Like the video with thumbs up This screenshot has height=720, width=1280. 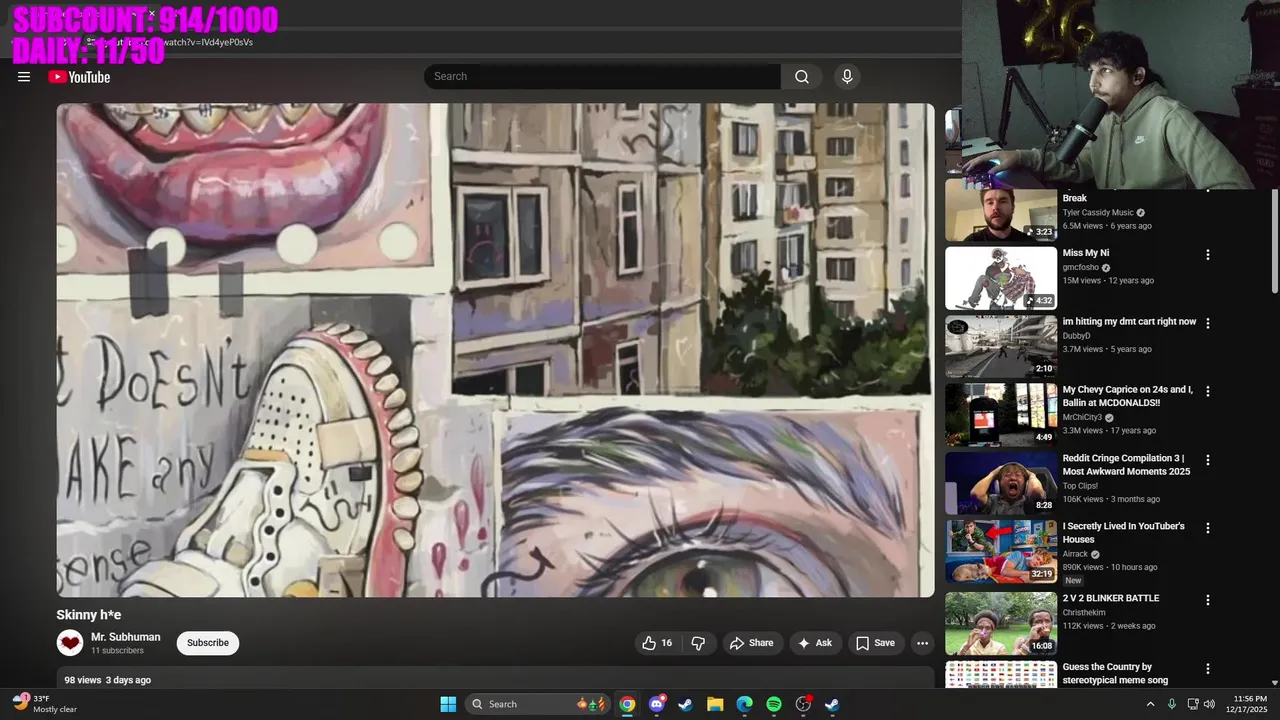[658, 643]
